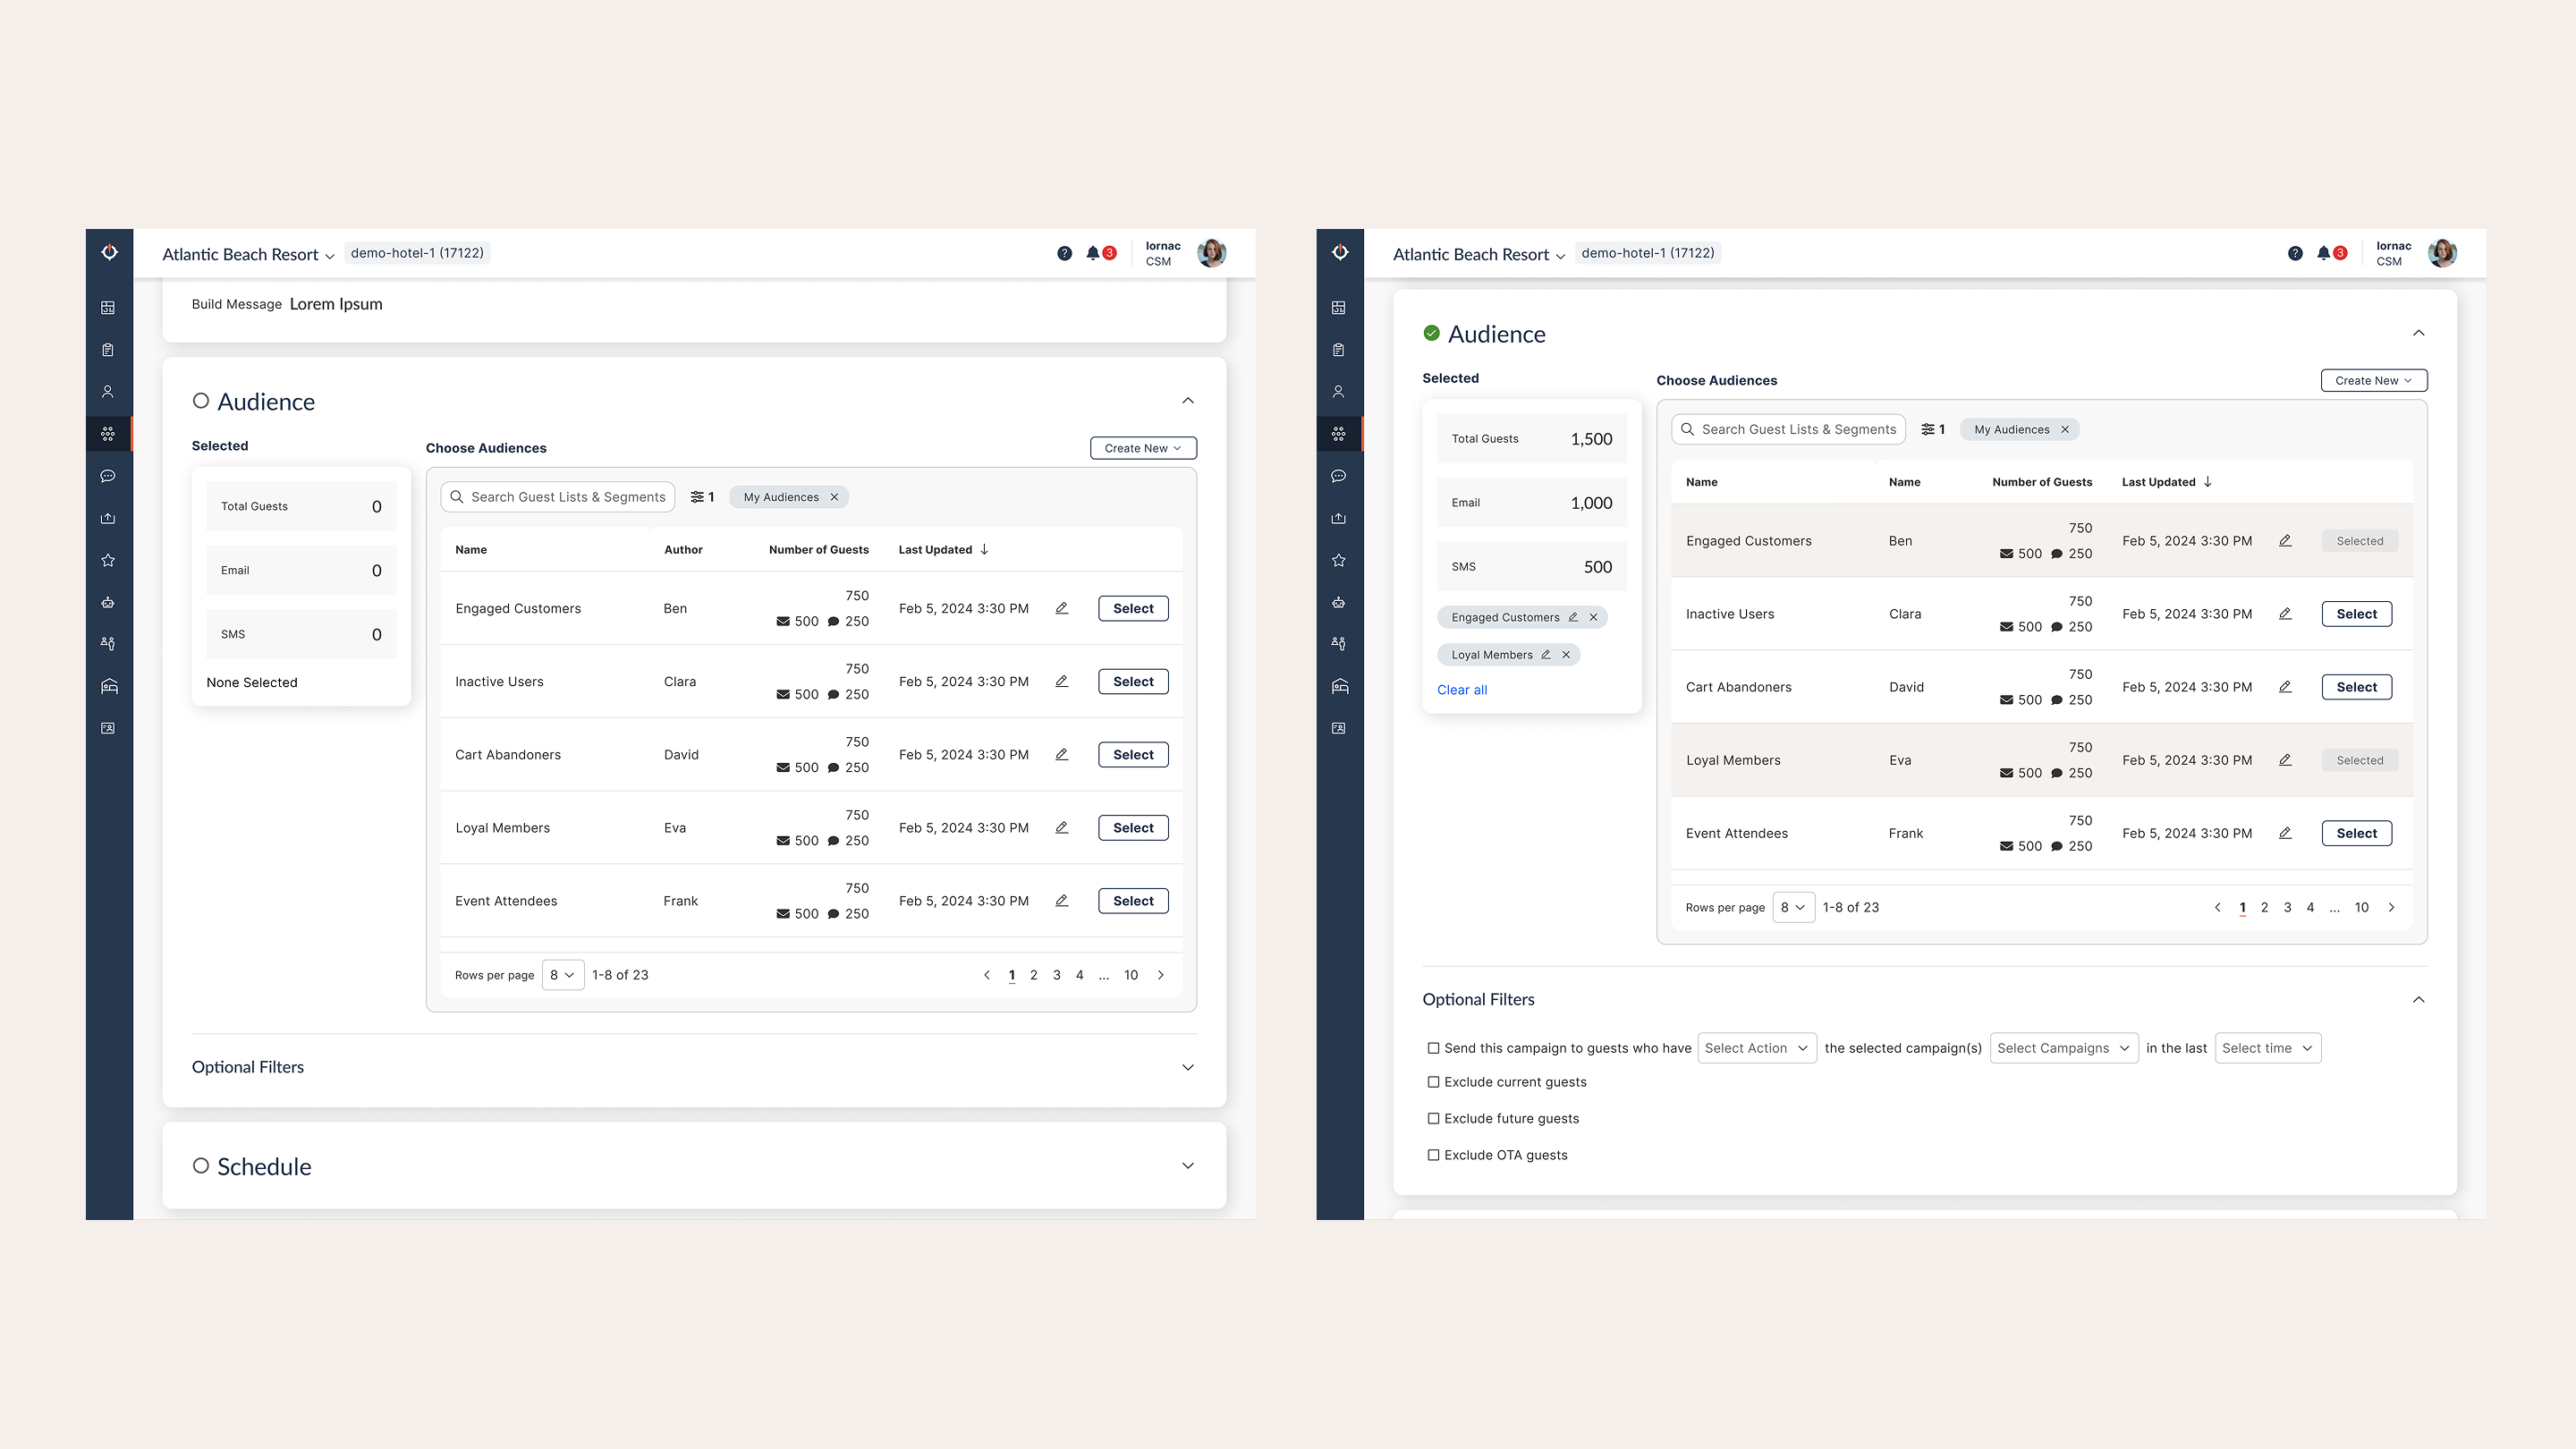The height and width of the screenshot is (1449, 2576).
Task: Check Exclude current guests checkbox
Action: [1433, 1082]
